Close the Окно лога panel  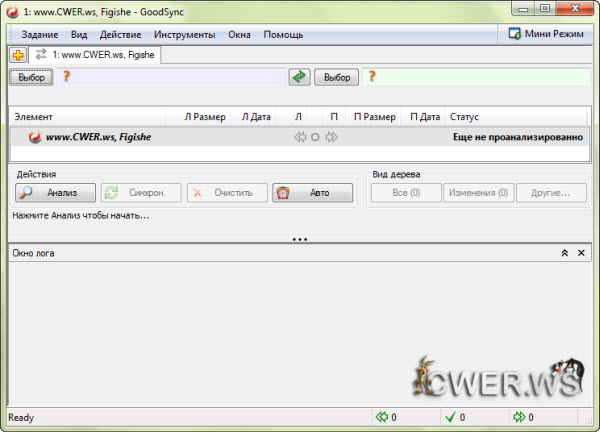point(582,254)
